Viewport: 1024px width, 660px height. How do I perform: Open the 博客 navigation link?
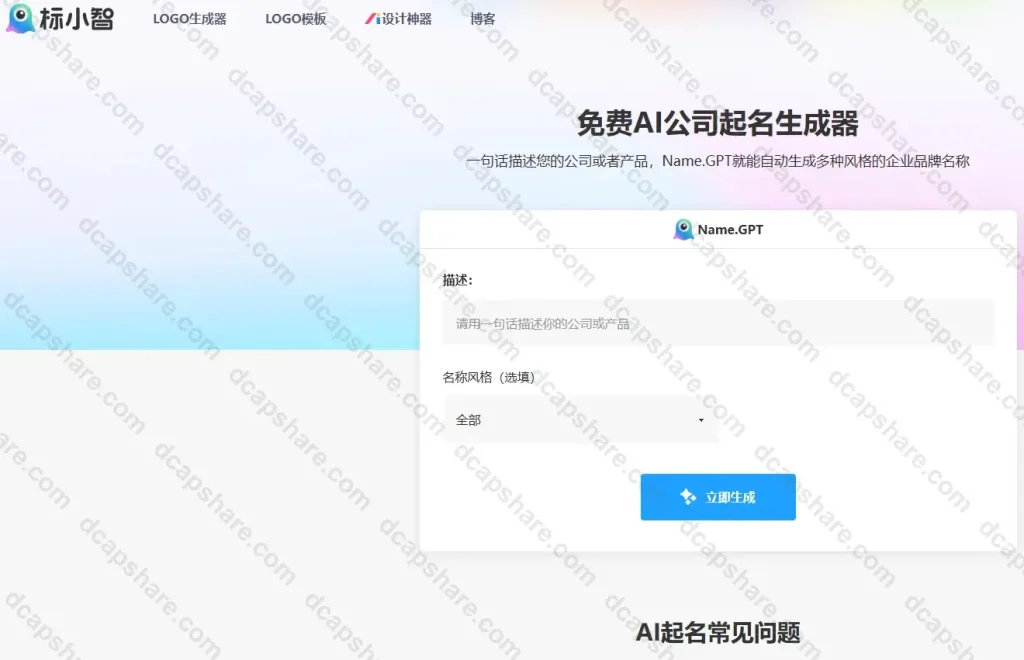[483, 18]
